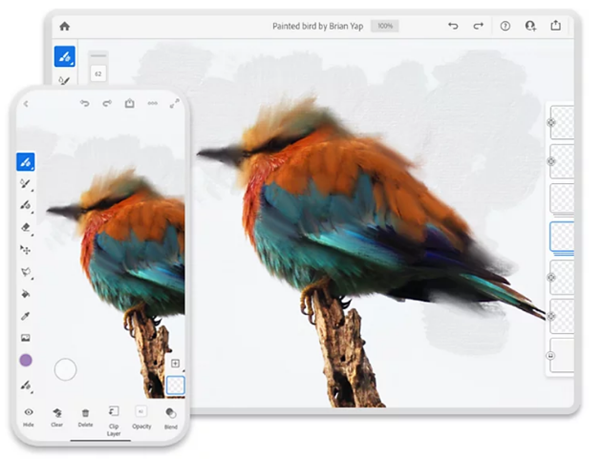Open the Share/Export icon on tablet
Viewport: 602px width, 460px height.
(556, 25)
